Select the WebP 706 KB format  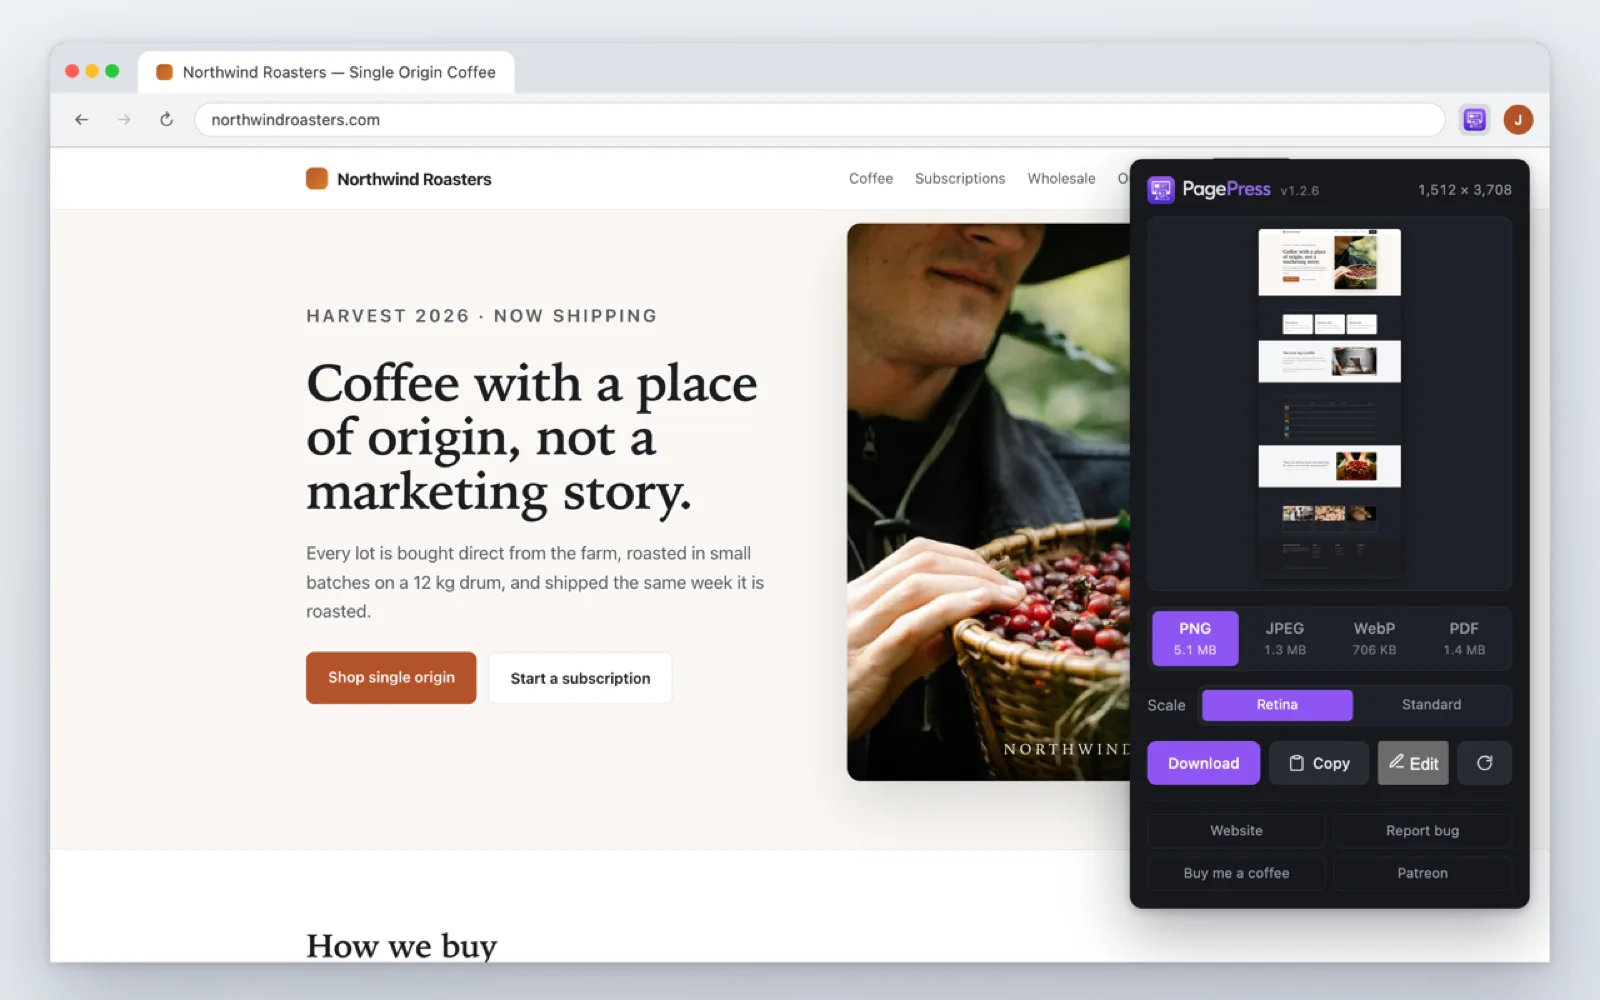(1374, 638)
